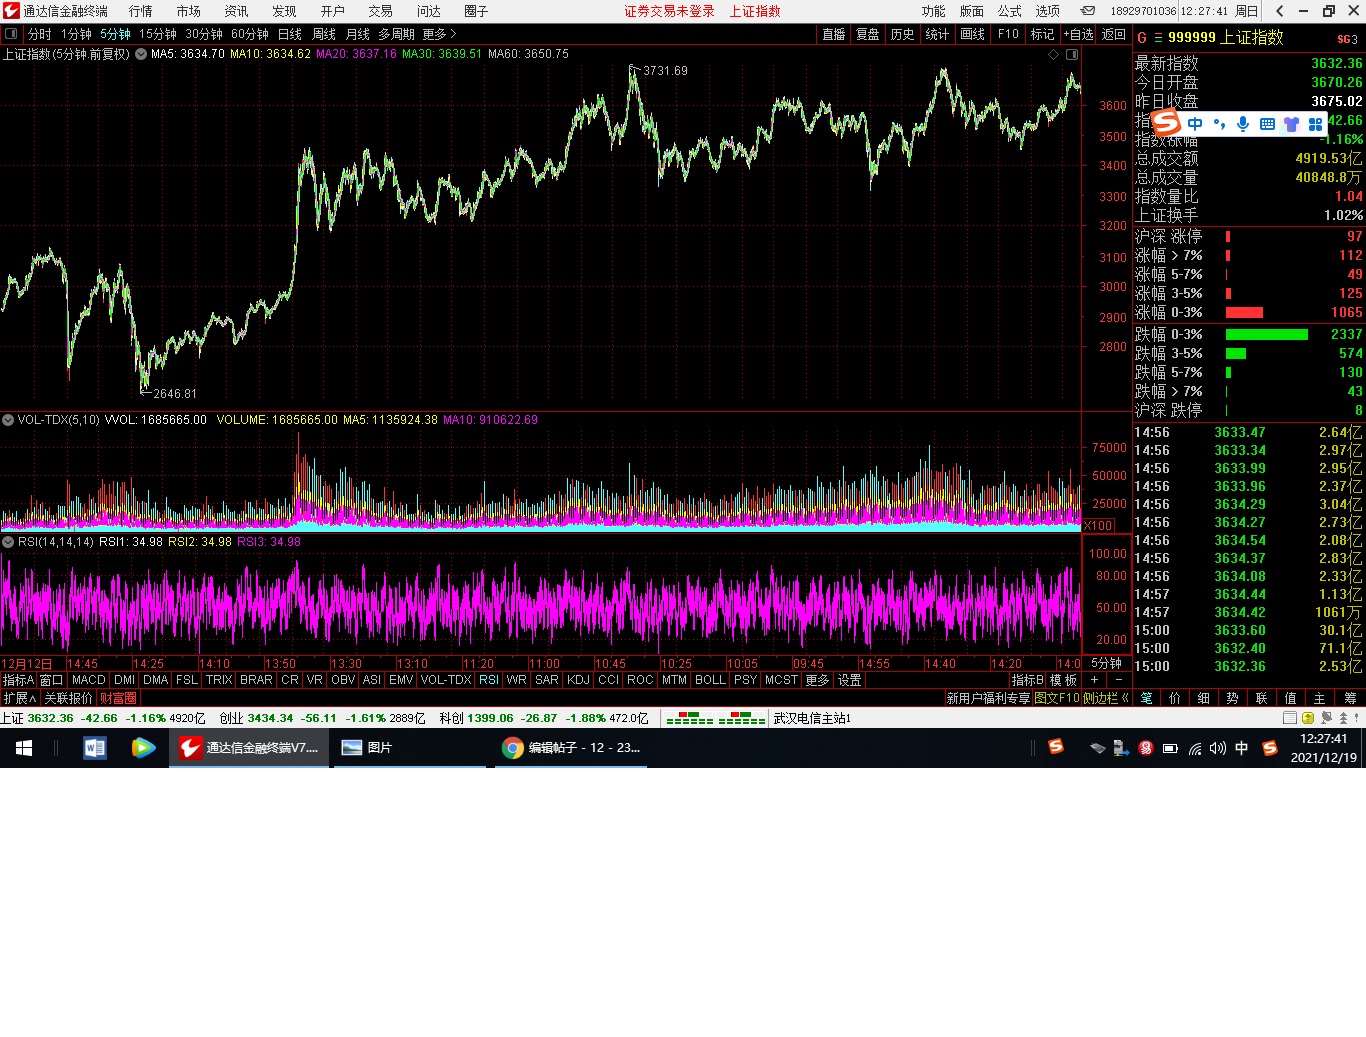Click the 图文F10 link
Viewport: 1366px width, 1037px height.
[x=1057, y=698]
